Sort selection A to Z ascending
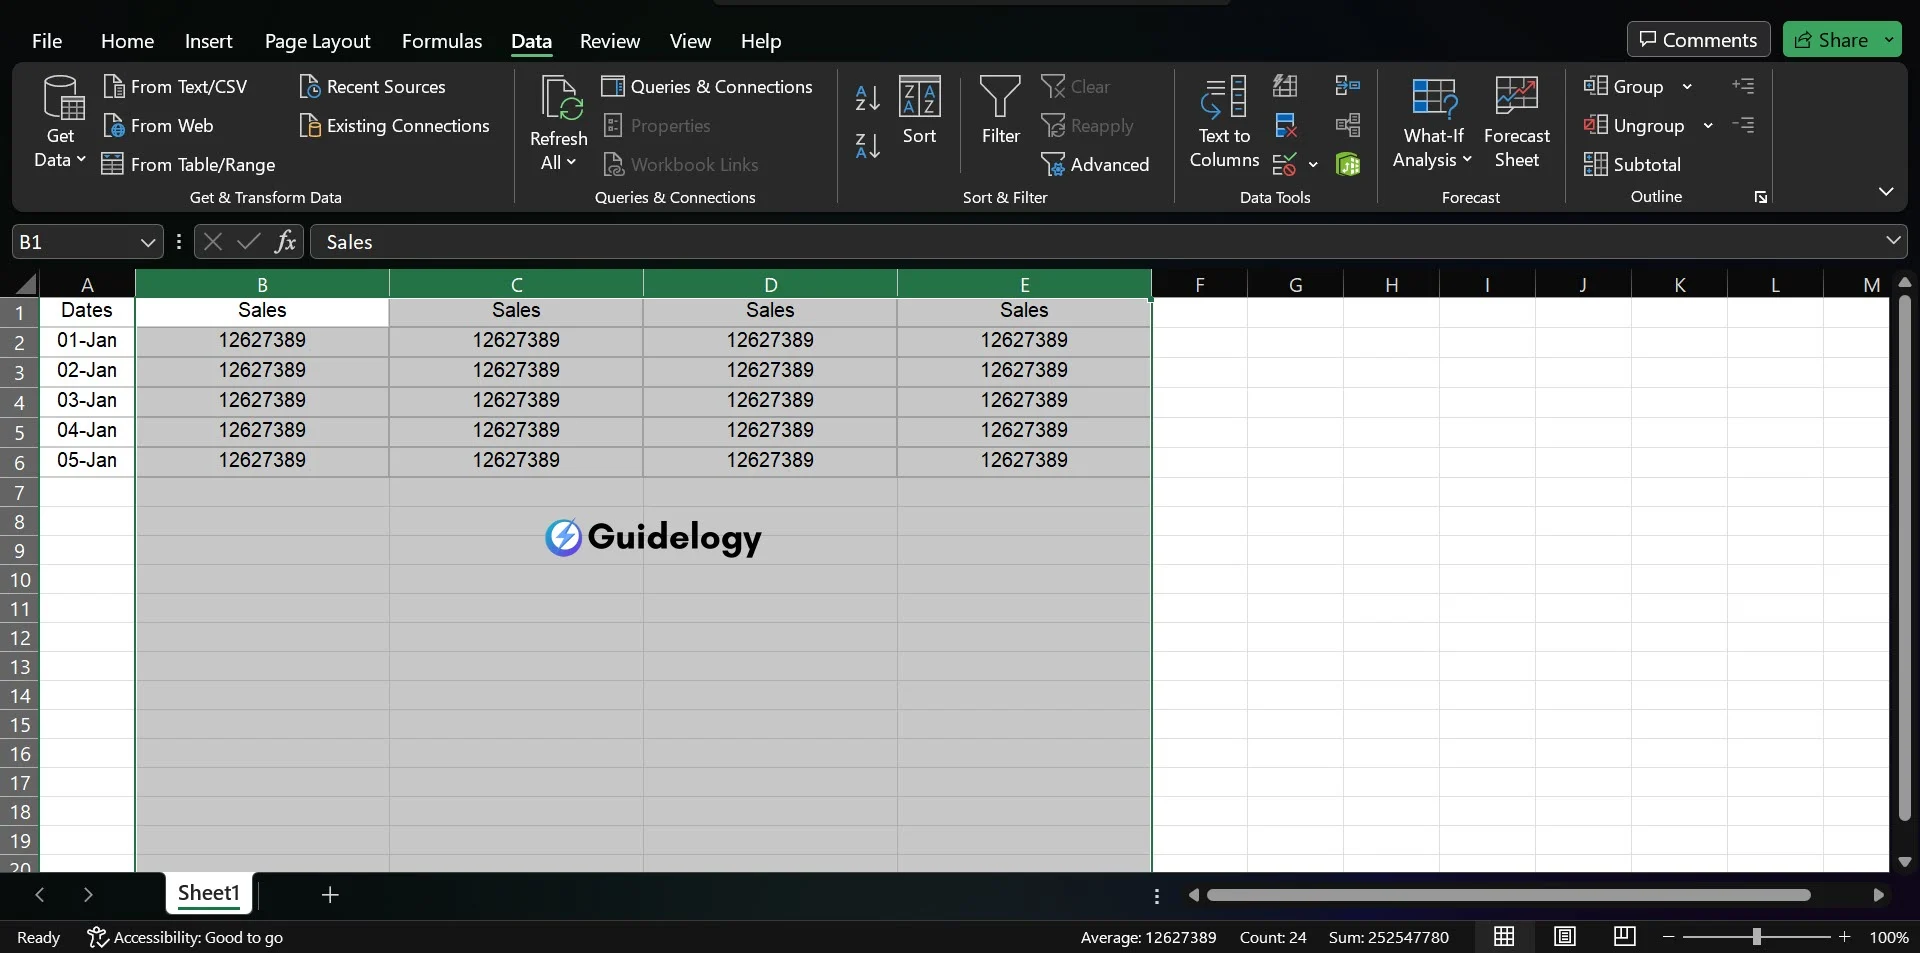Image resolution: width=1920 pixels, height=953 pixels. pyautogui.click(x=867, y=98)
